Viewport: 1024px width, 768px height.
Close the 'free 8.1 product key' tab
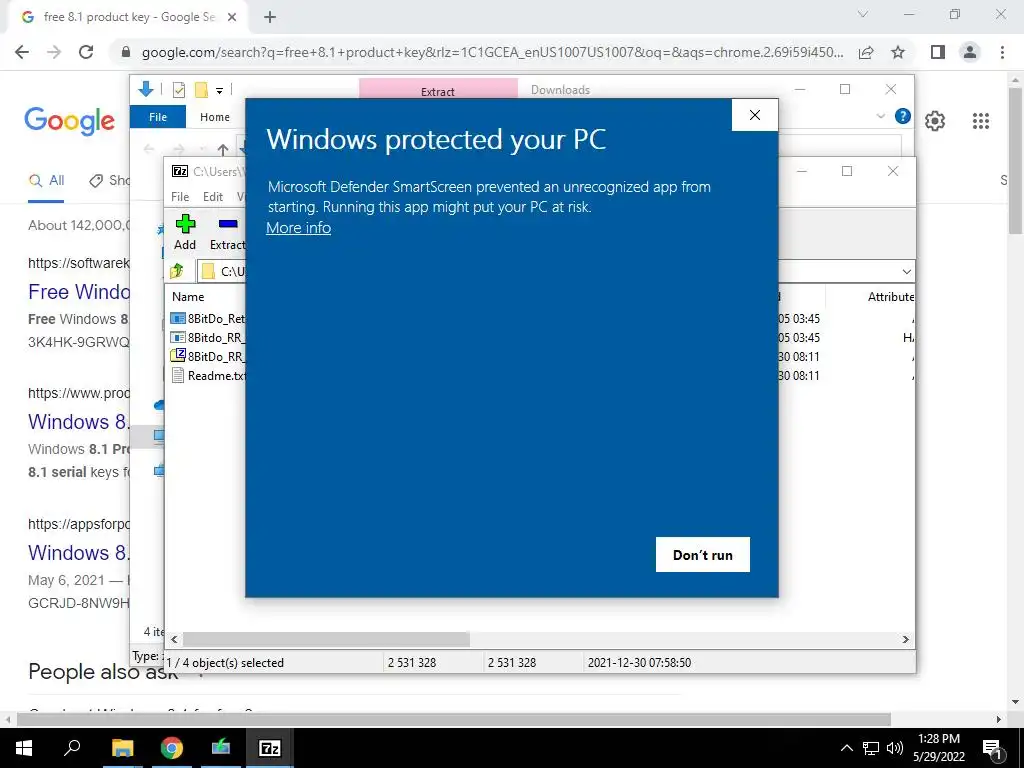[232, 18]
